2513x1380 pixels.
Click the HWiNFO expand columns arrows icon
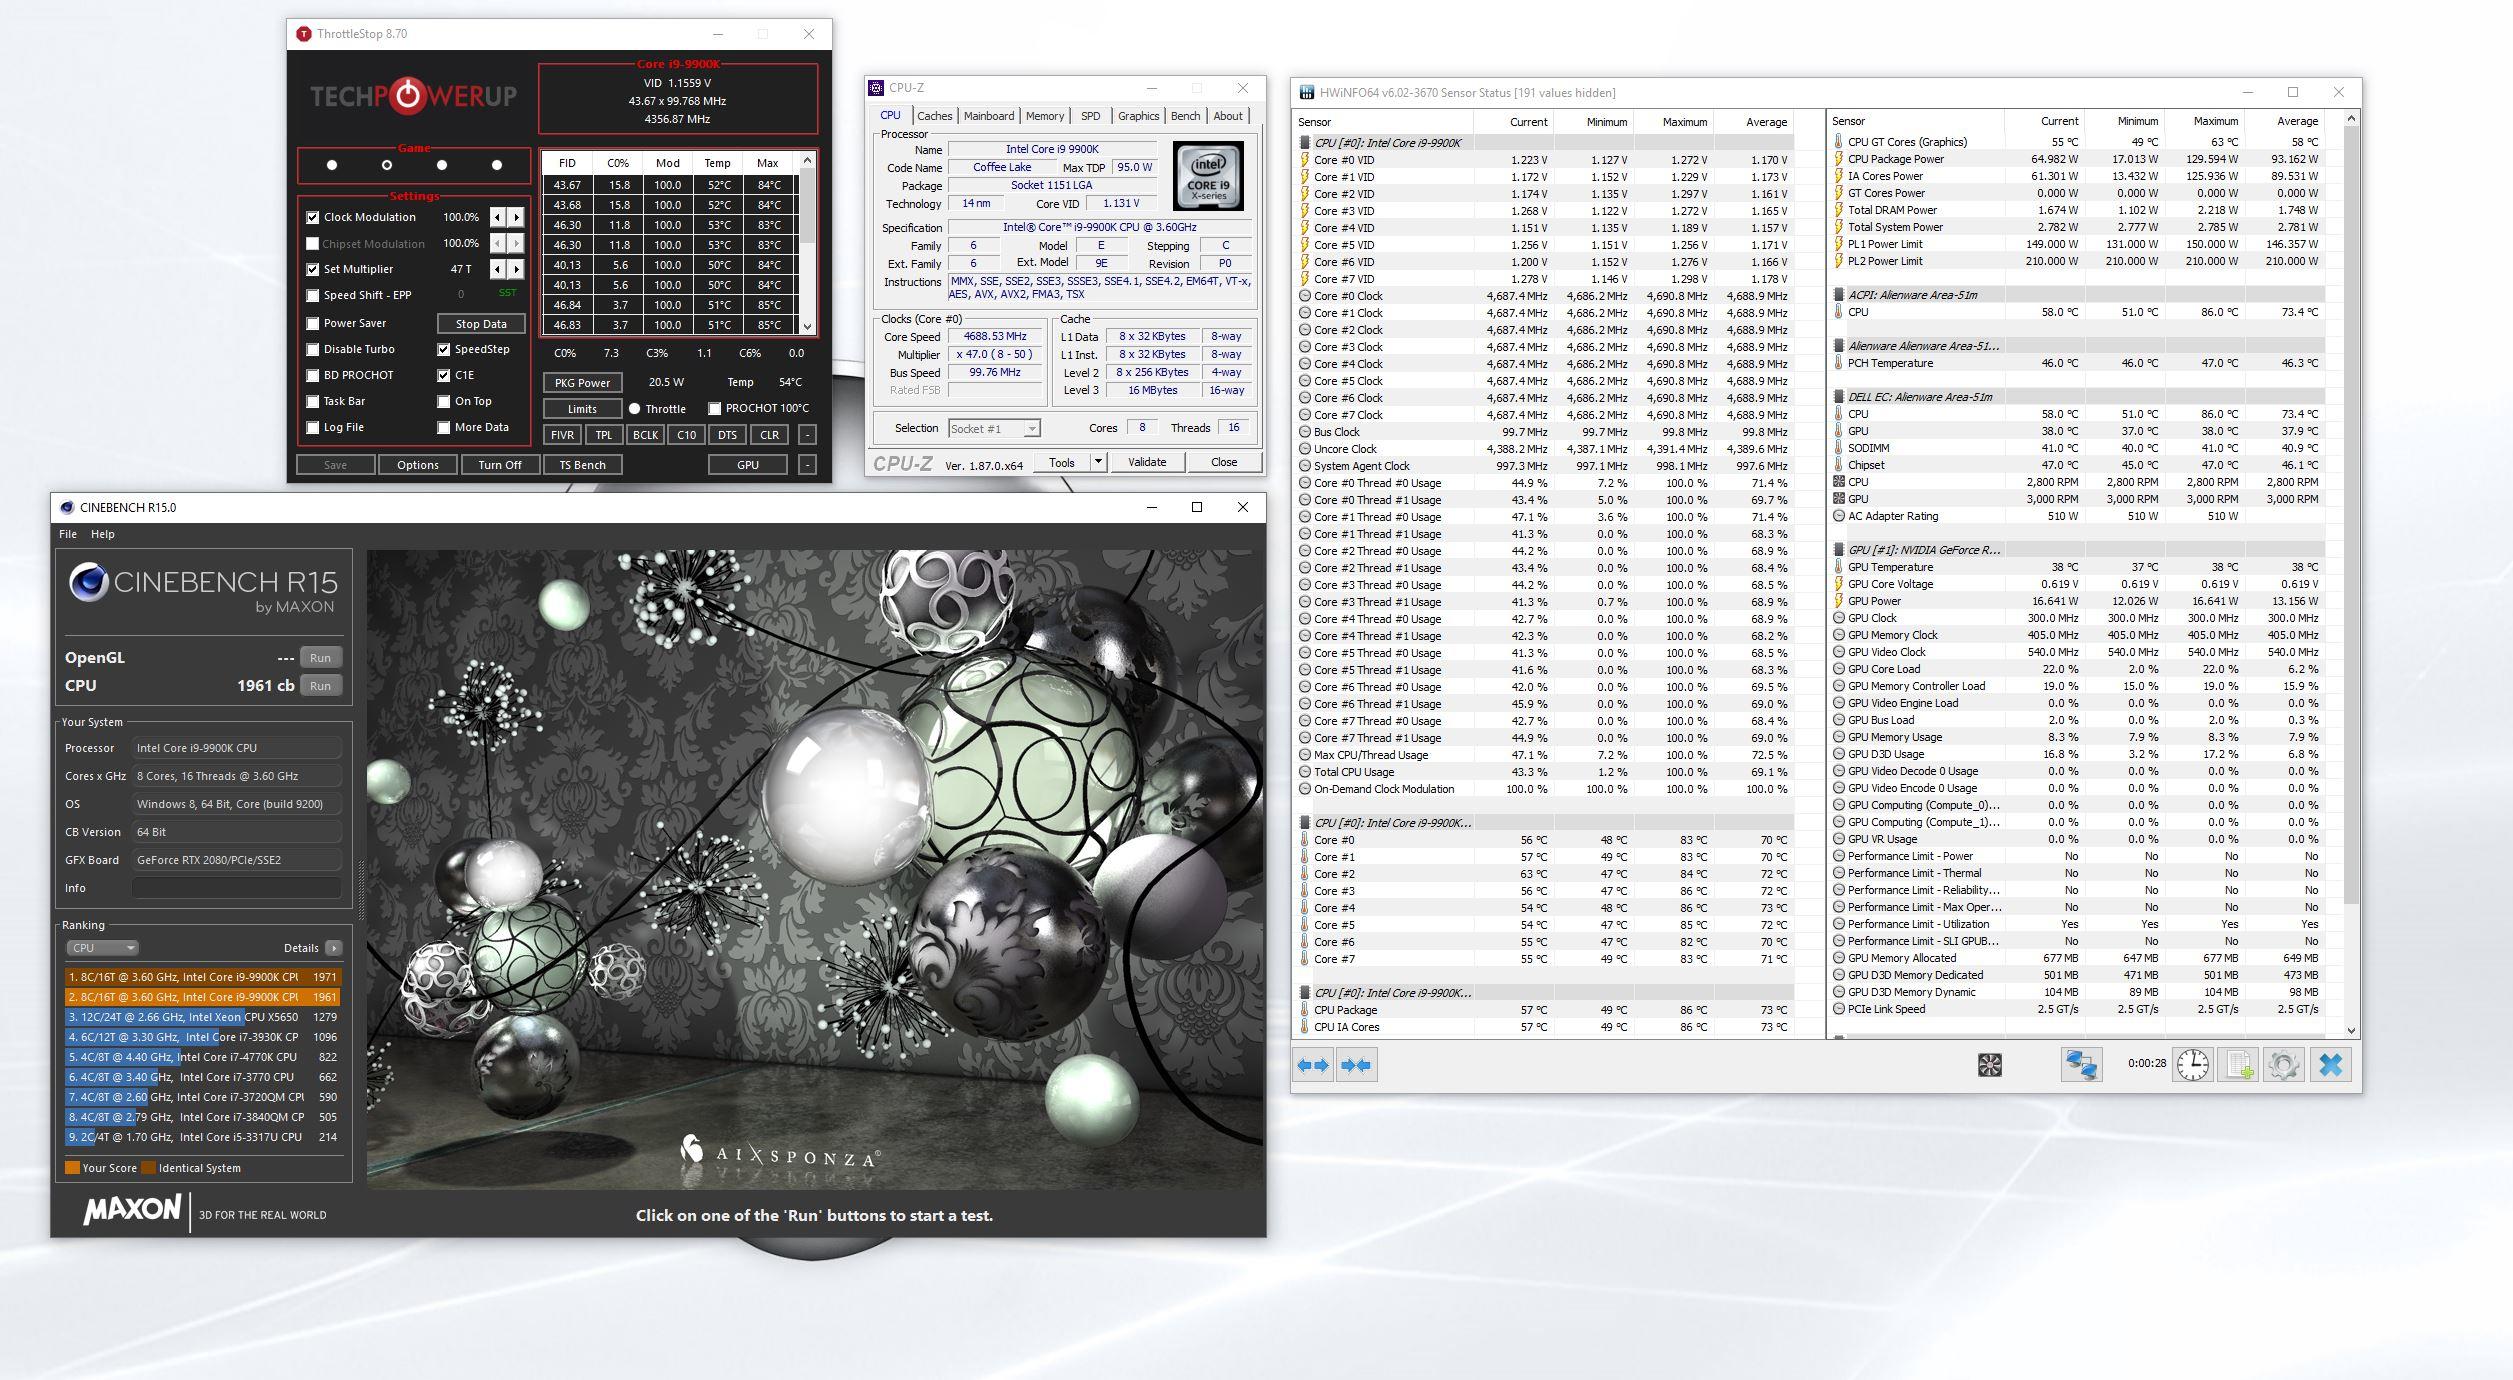1313,1065
